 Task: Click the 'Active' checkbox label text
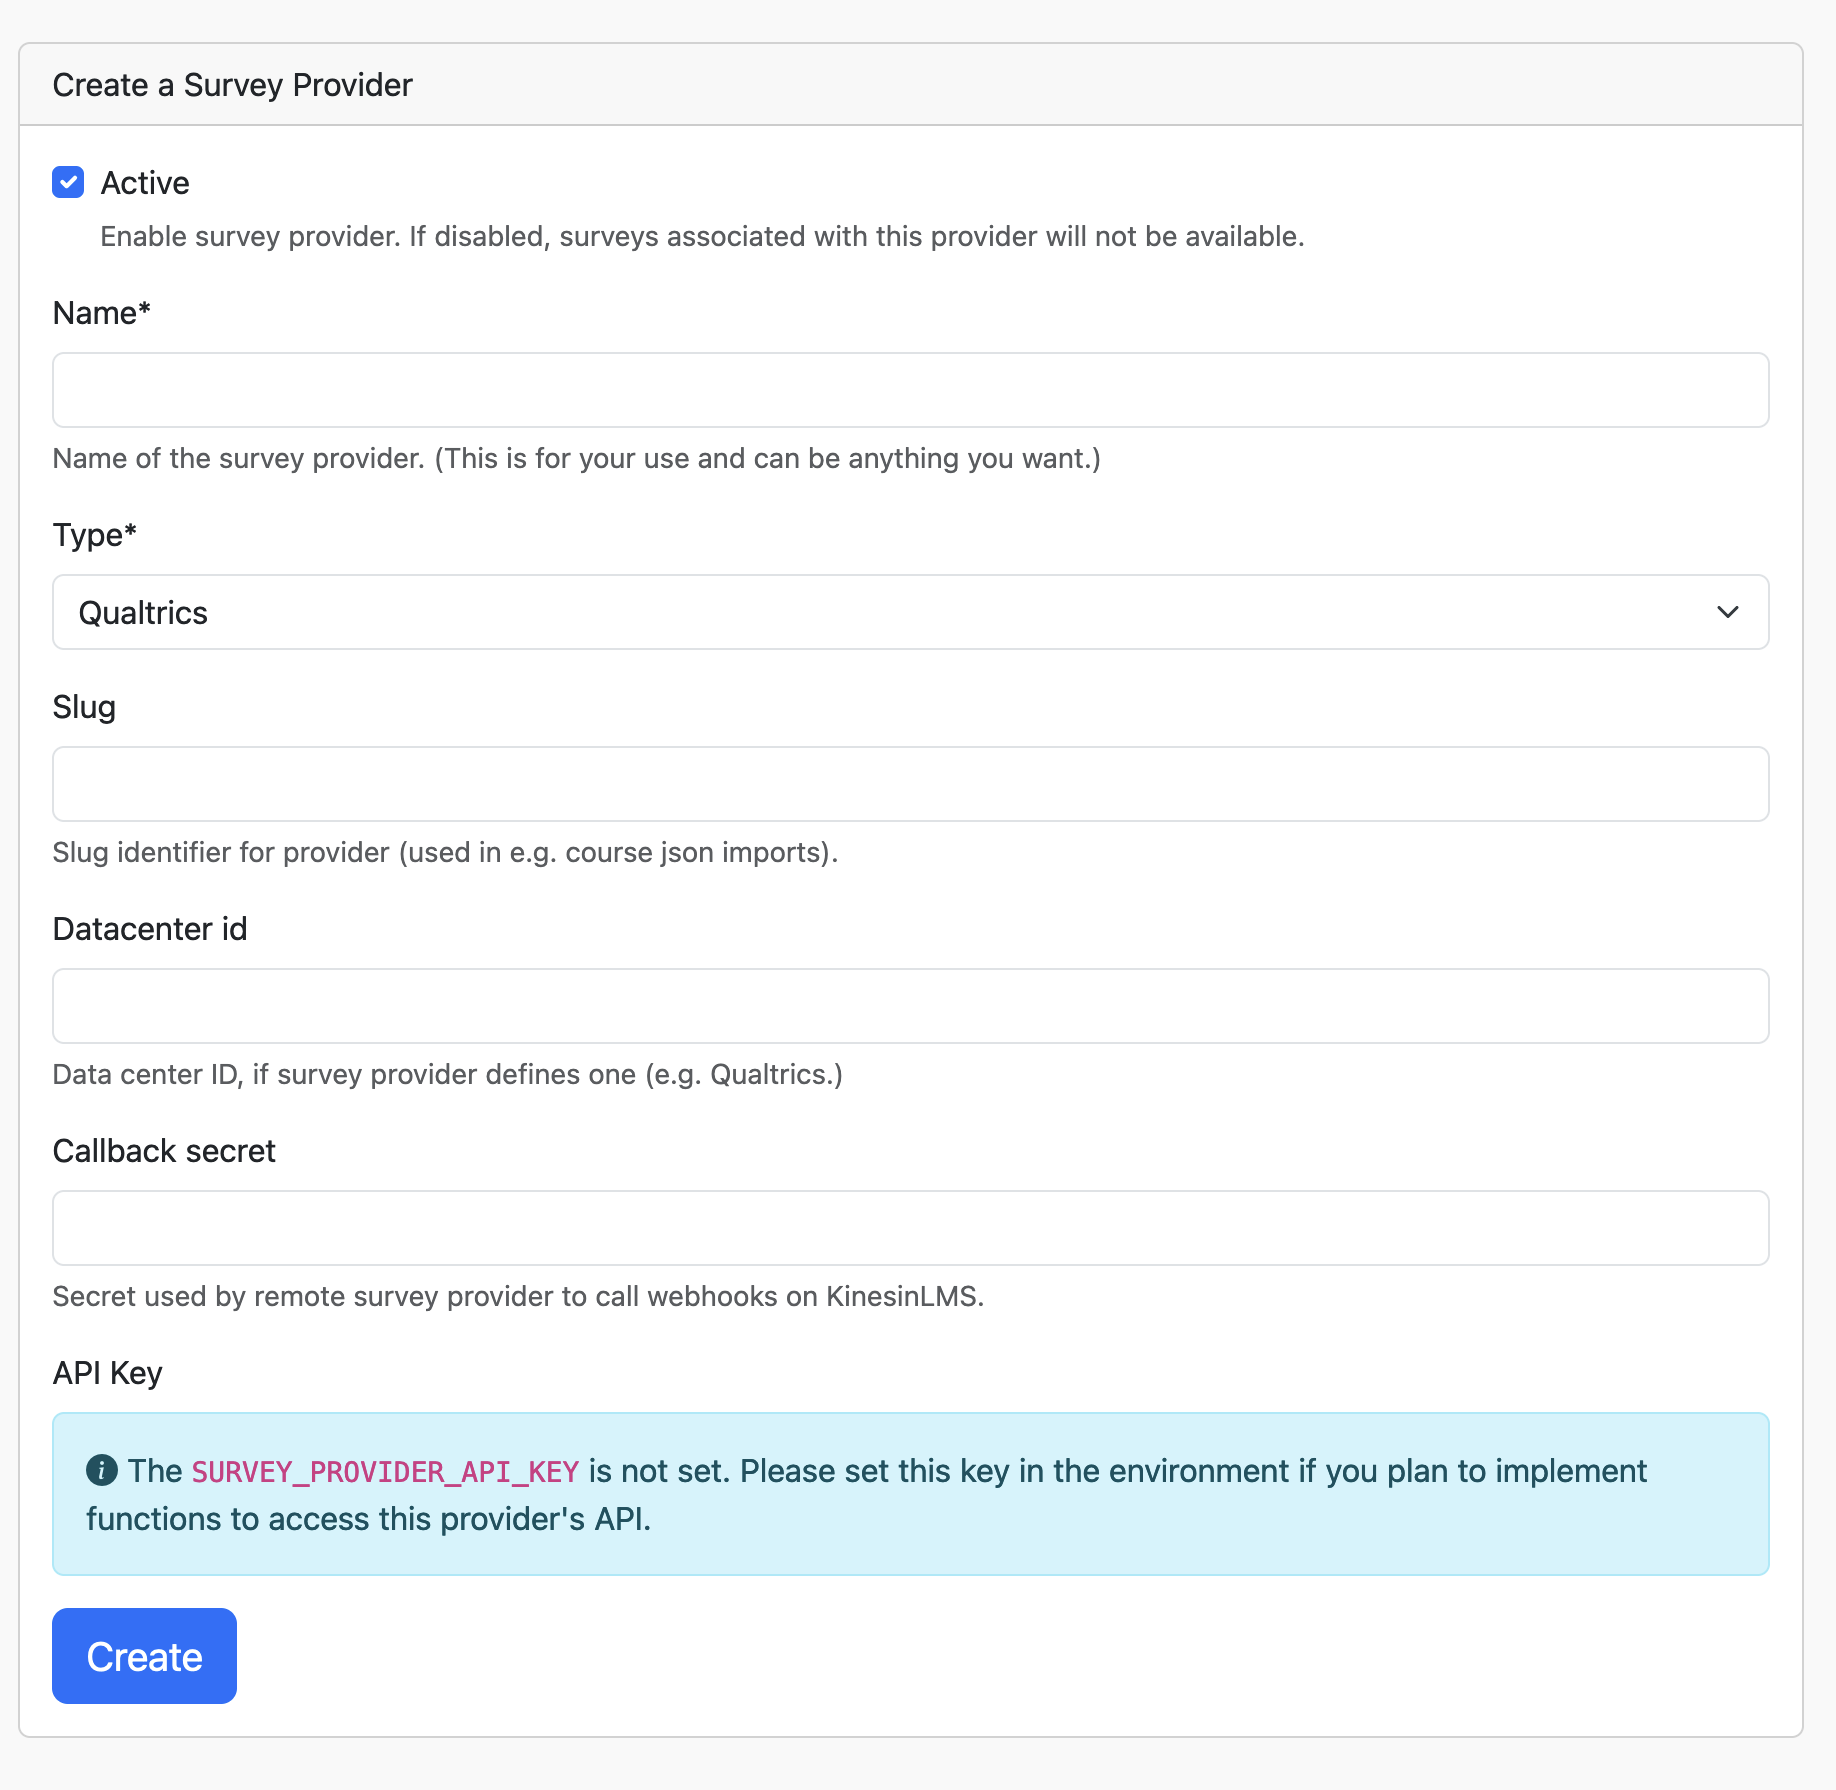pos(145,183)
